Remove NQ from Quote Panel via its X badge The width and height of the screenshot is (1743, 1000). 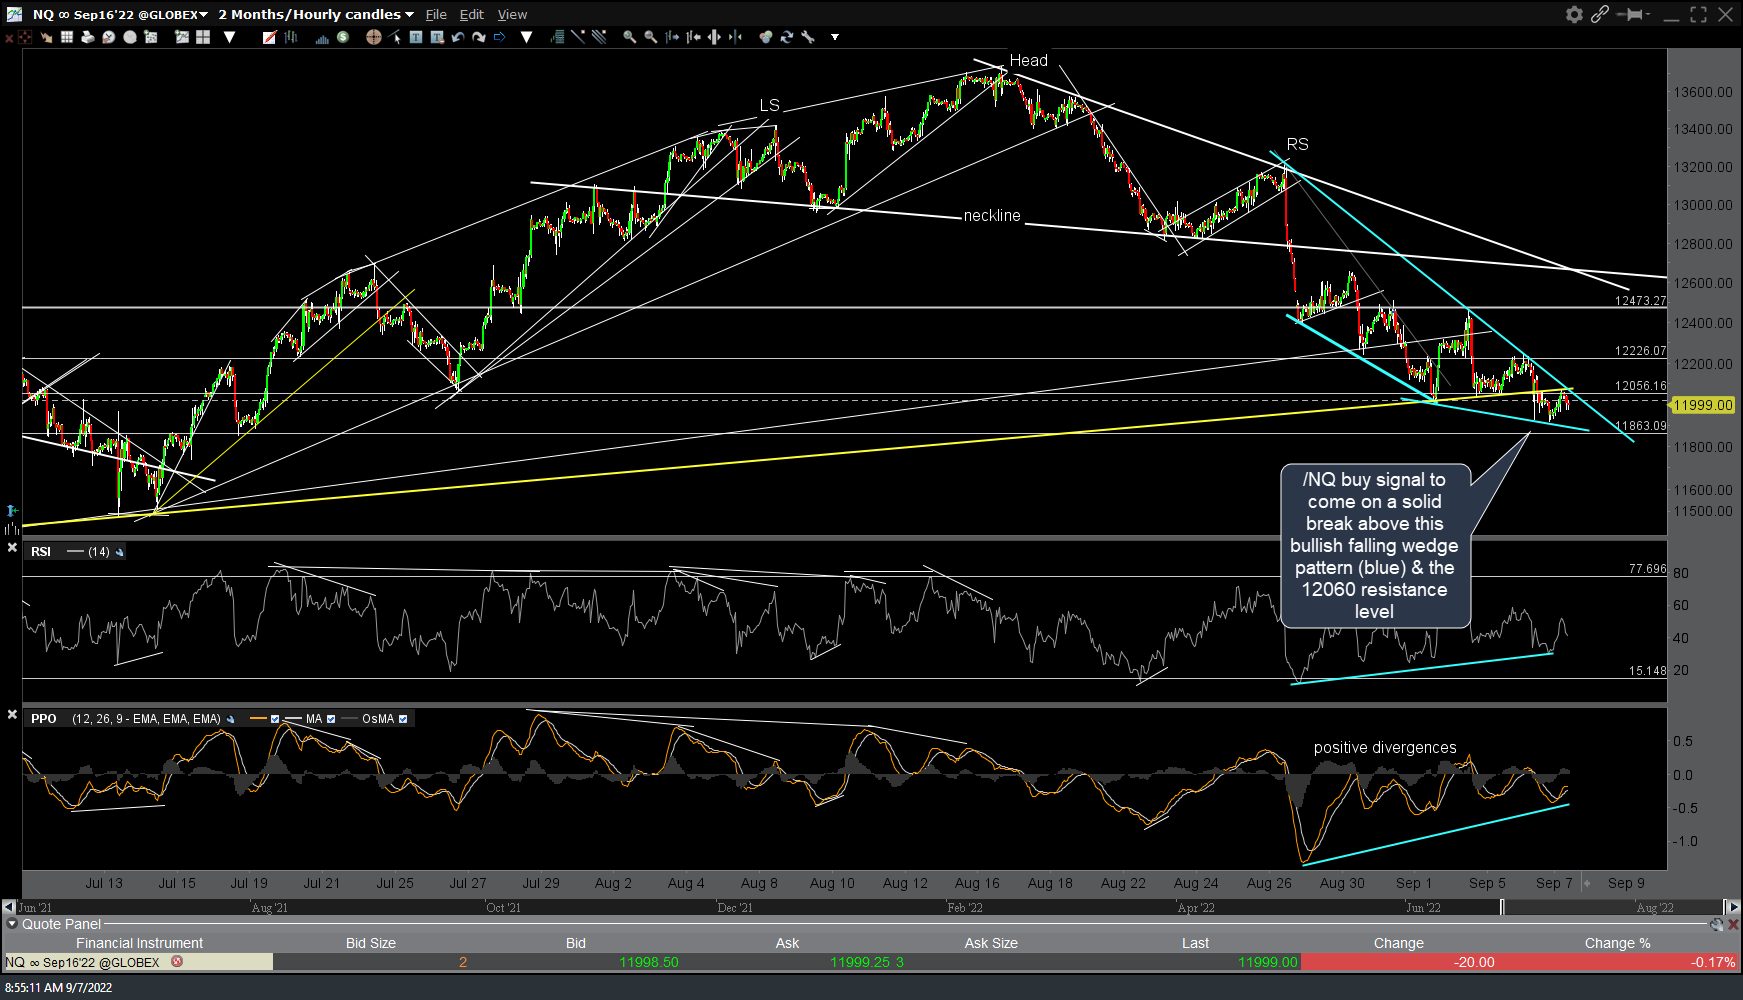pos(177,962)
